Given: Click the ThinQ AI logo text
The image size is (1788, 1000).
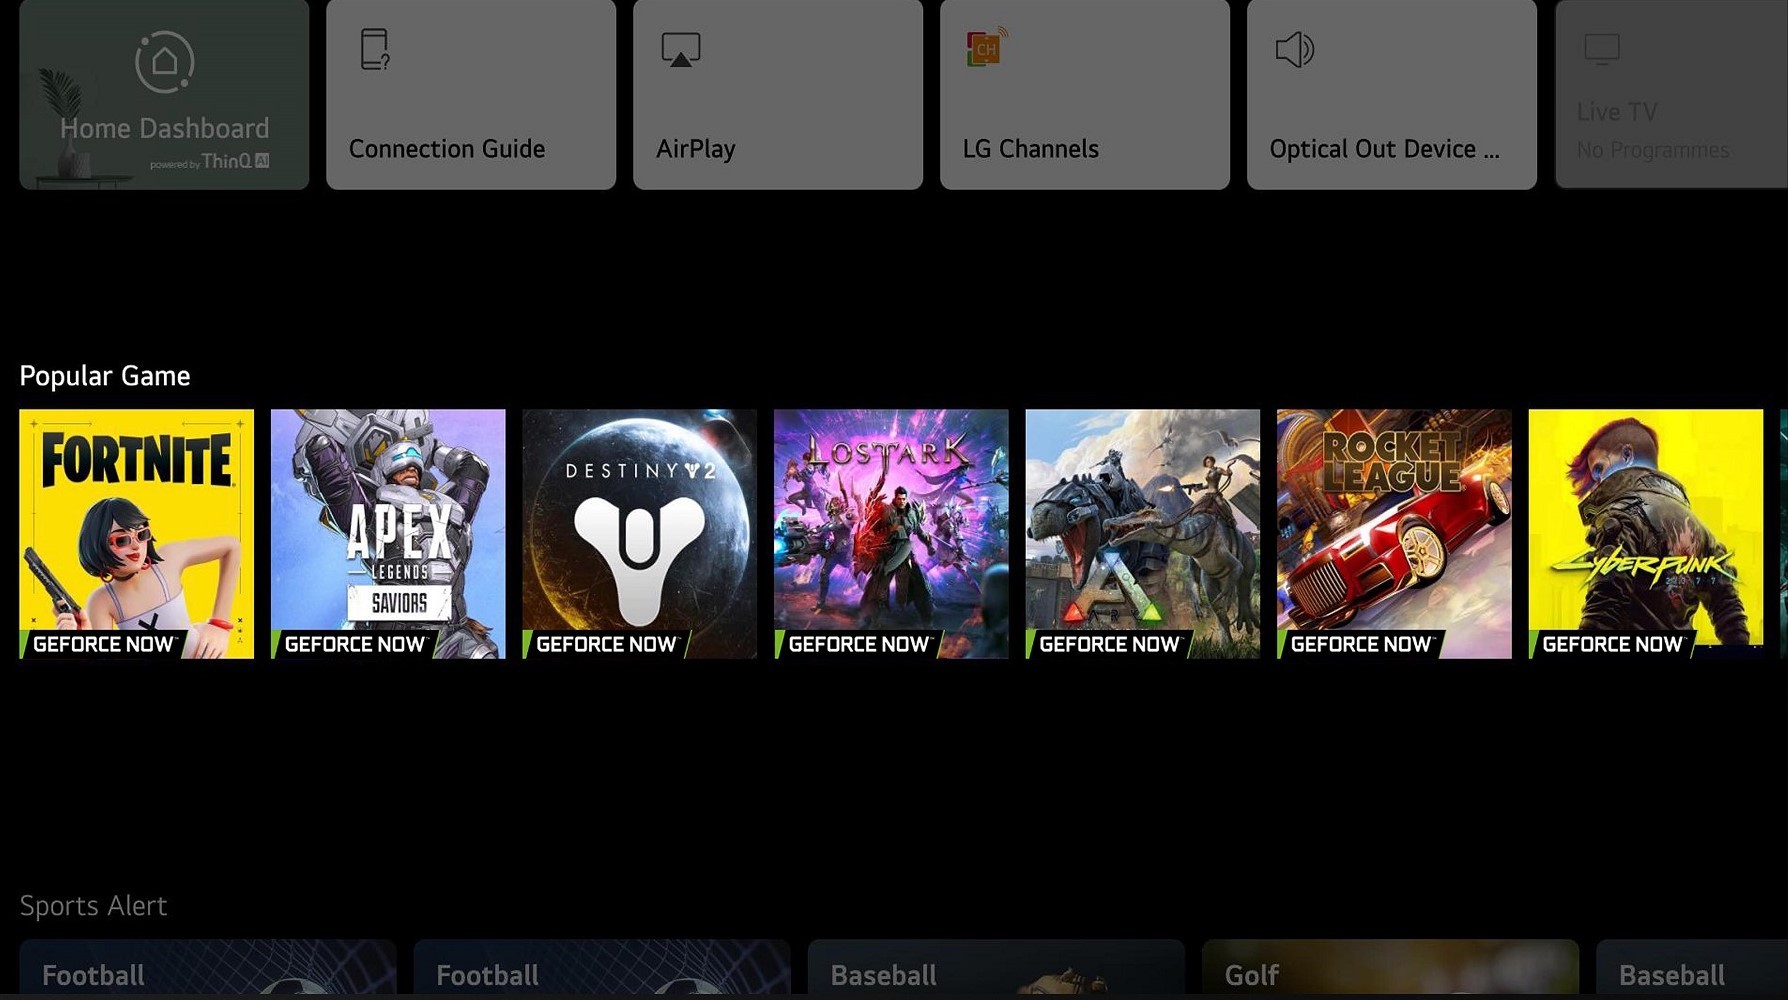Looking at the screenshot, I should point(235,161).
